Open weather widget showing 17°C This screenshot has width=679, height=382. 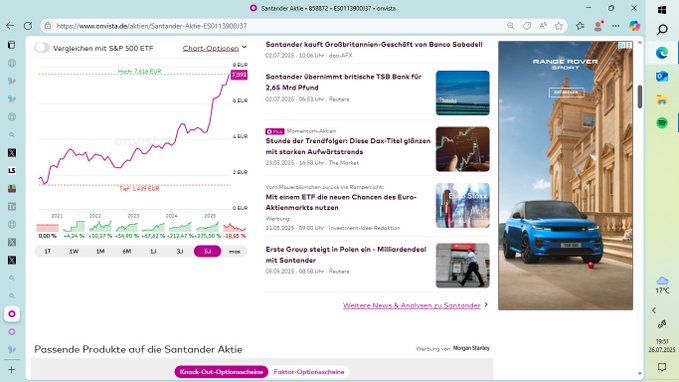coord(662,285)
